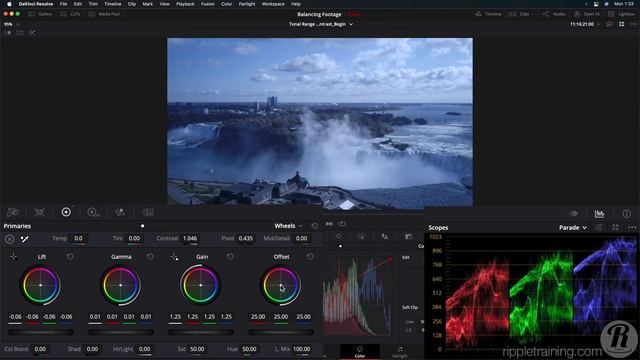Reset the Lift wheel

tap(70, 257)
